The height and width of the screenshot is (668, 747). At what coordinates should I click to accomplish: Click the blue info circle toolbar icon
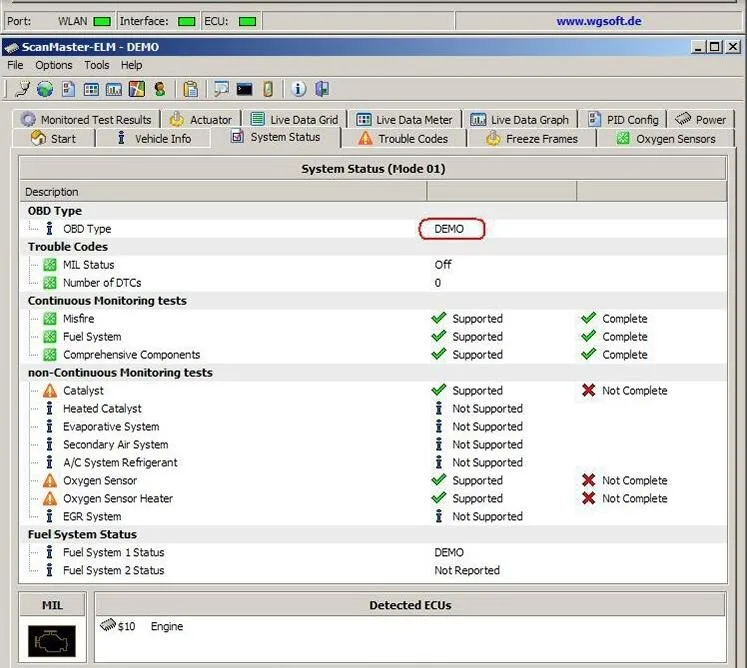pyautogui.click(x=298, y=89)
